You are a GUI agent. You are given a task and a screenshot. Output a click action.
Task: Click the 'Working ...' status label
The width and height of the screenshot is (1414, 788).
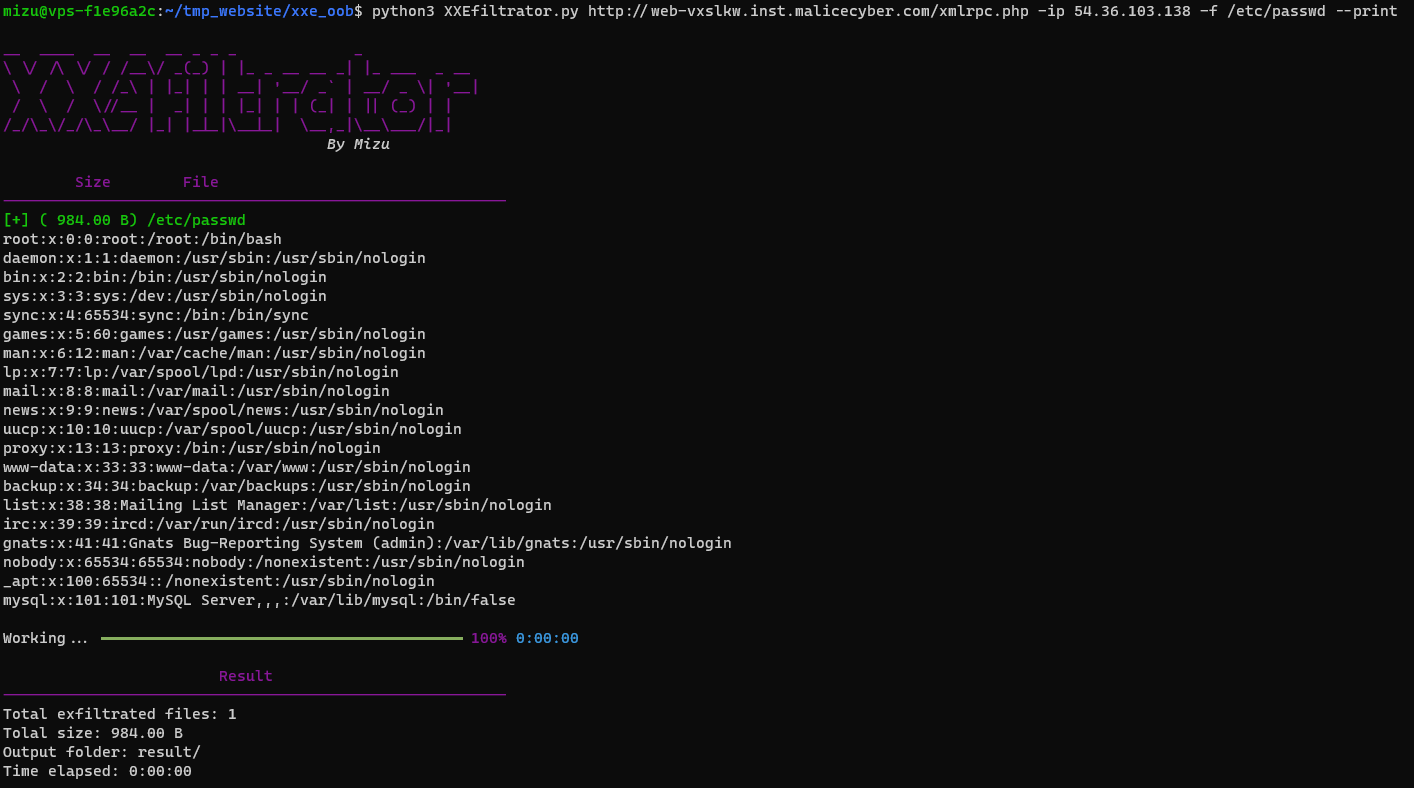click(45, 638)
